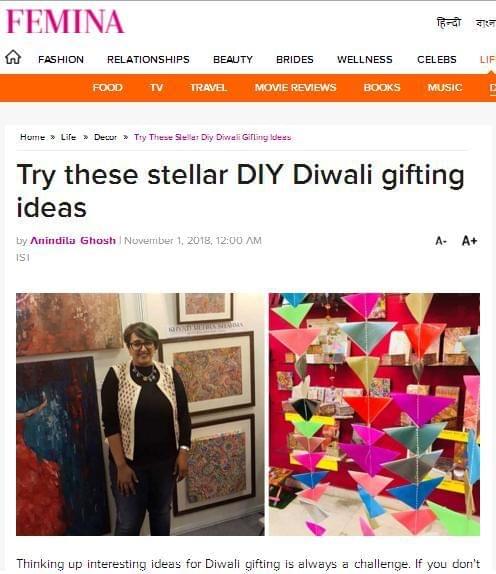The image size is (496, 574).
Task: Switch site language to Hindi
Action: click(x=449, y=23)
